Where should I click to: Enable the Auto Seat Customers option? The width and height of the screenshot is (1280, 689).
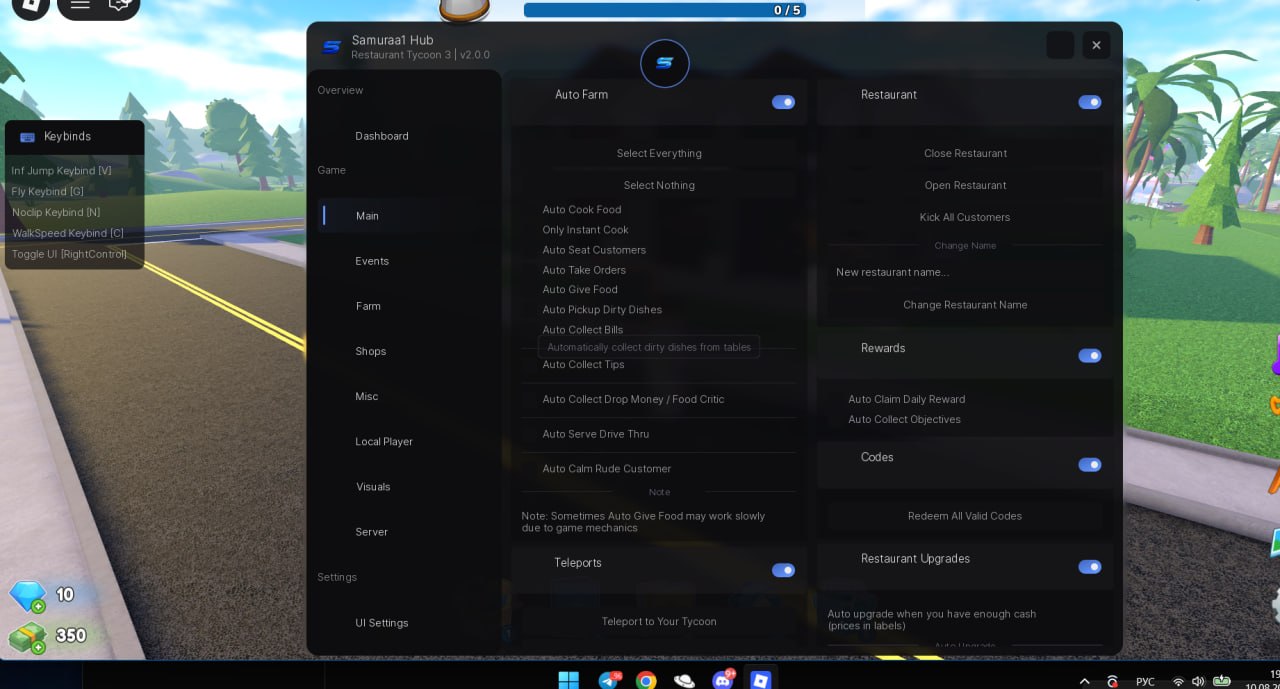coord(594,250)
